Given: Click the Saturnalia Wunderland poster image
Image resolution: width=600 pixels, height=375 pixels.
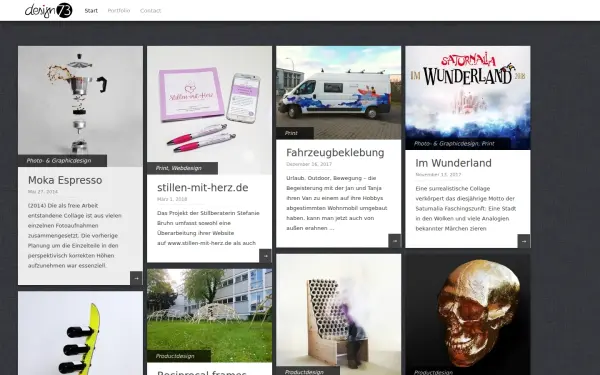Looking at the screenshot, I should (x=468, y=98).
